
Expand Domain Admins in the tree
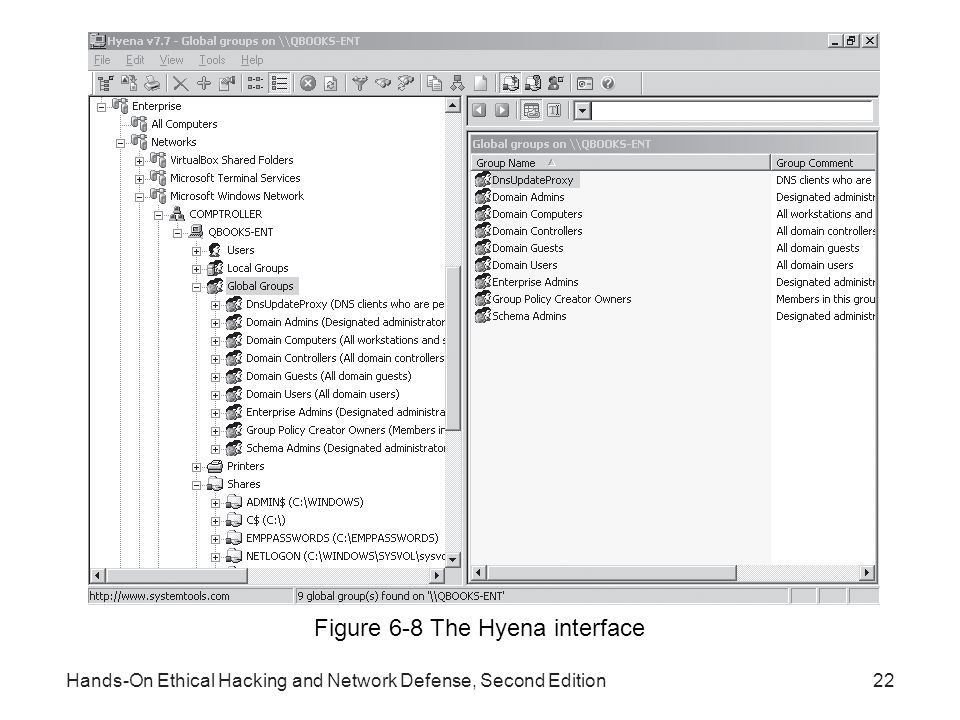(216, 323)
